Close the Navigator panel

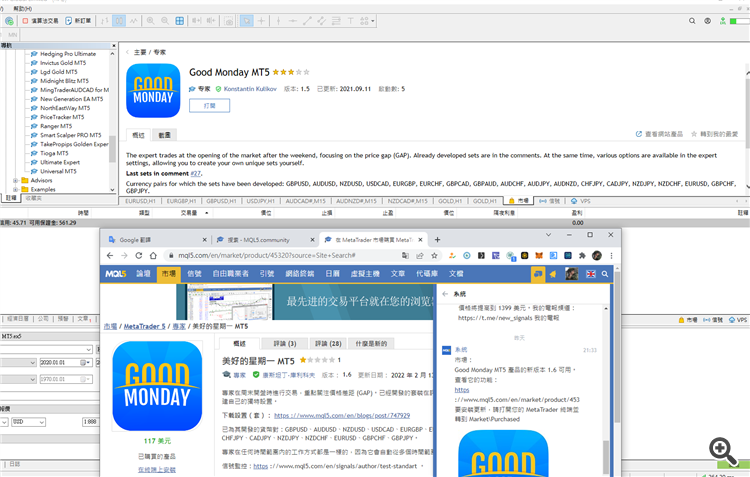tap(114, 45)
